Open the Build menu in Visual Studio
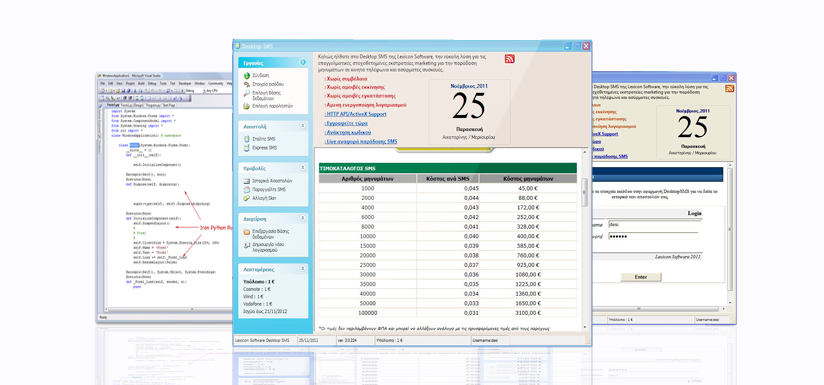Image resolution: width=824 pixels, height=385 pixels. [141, 84]
